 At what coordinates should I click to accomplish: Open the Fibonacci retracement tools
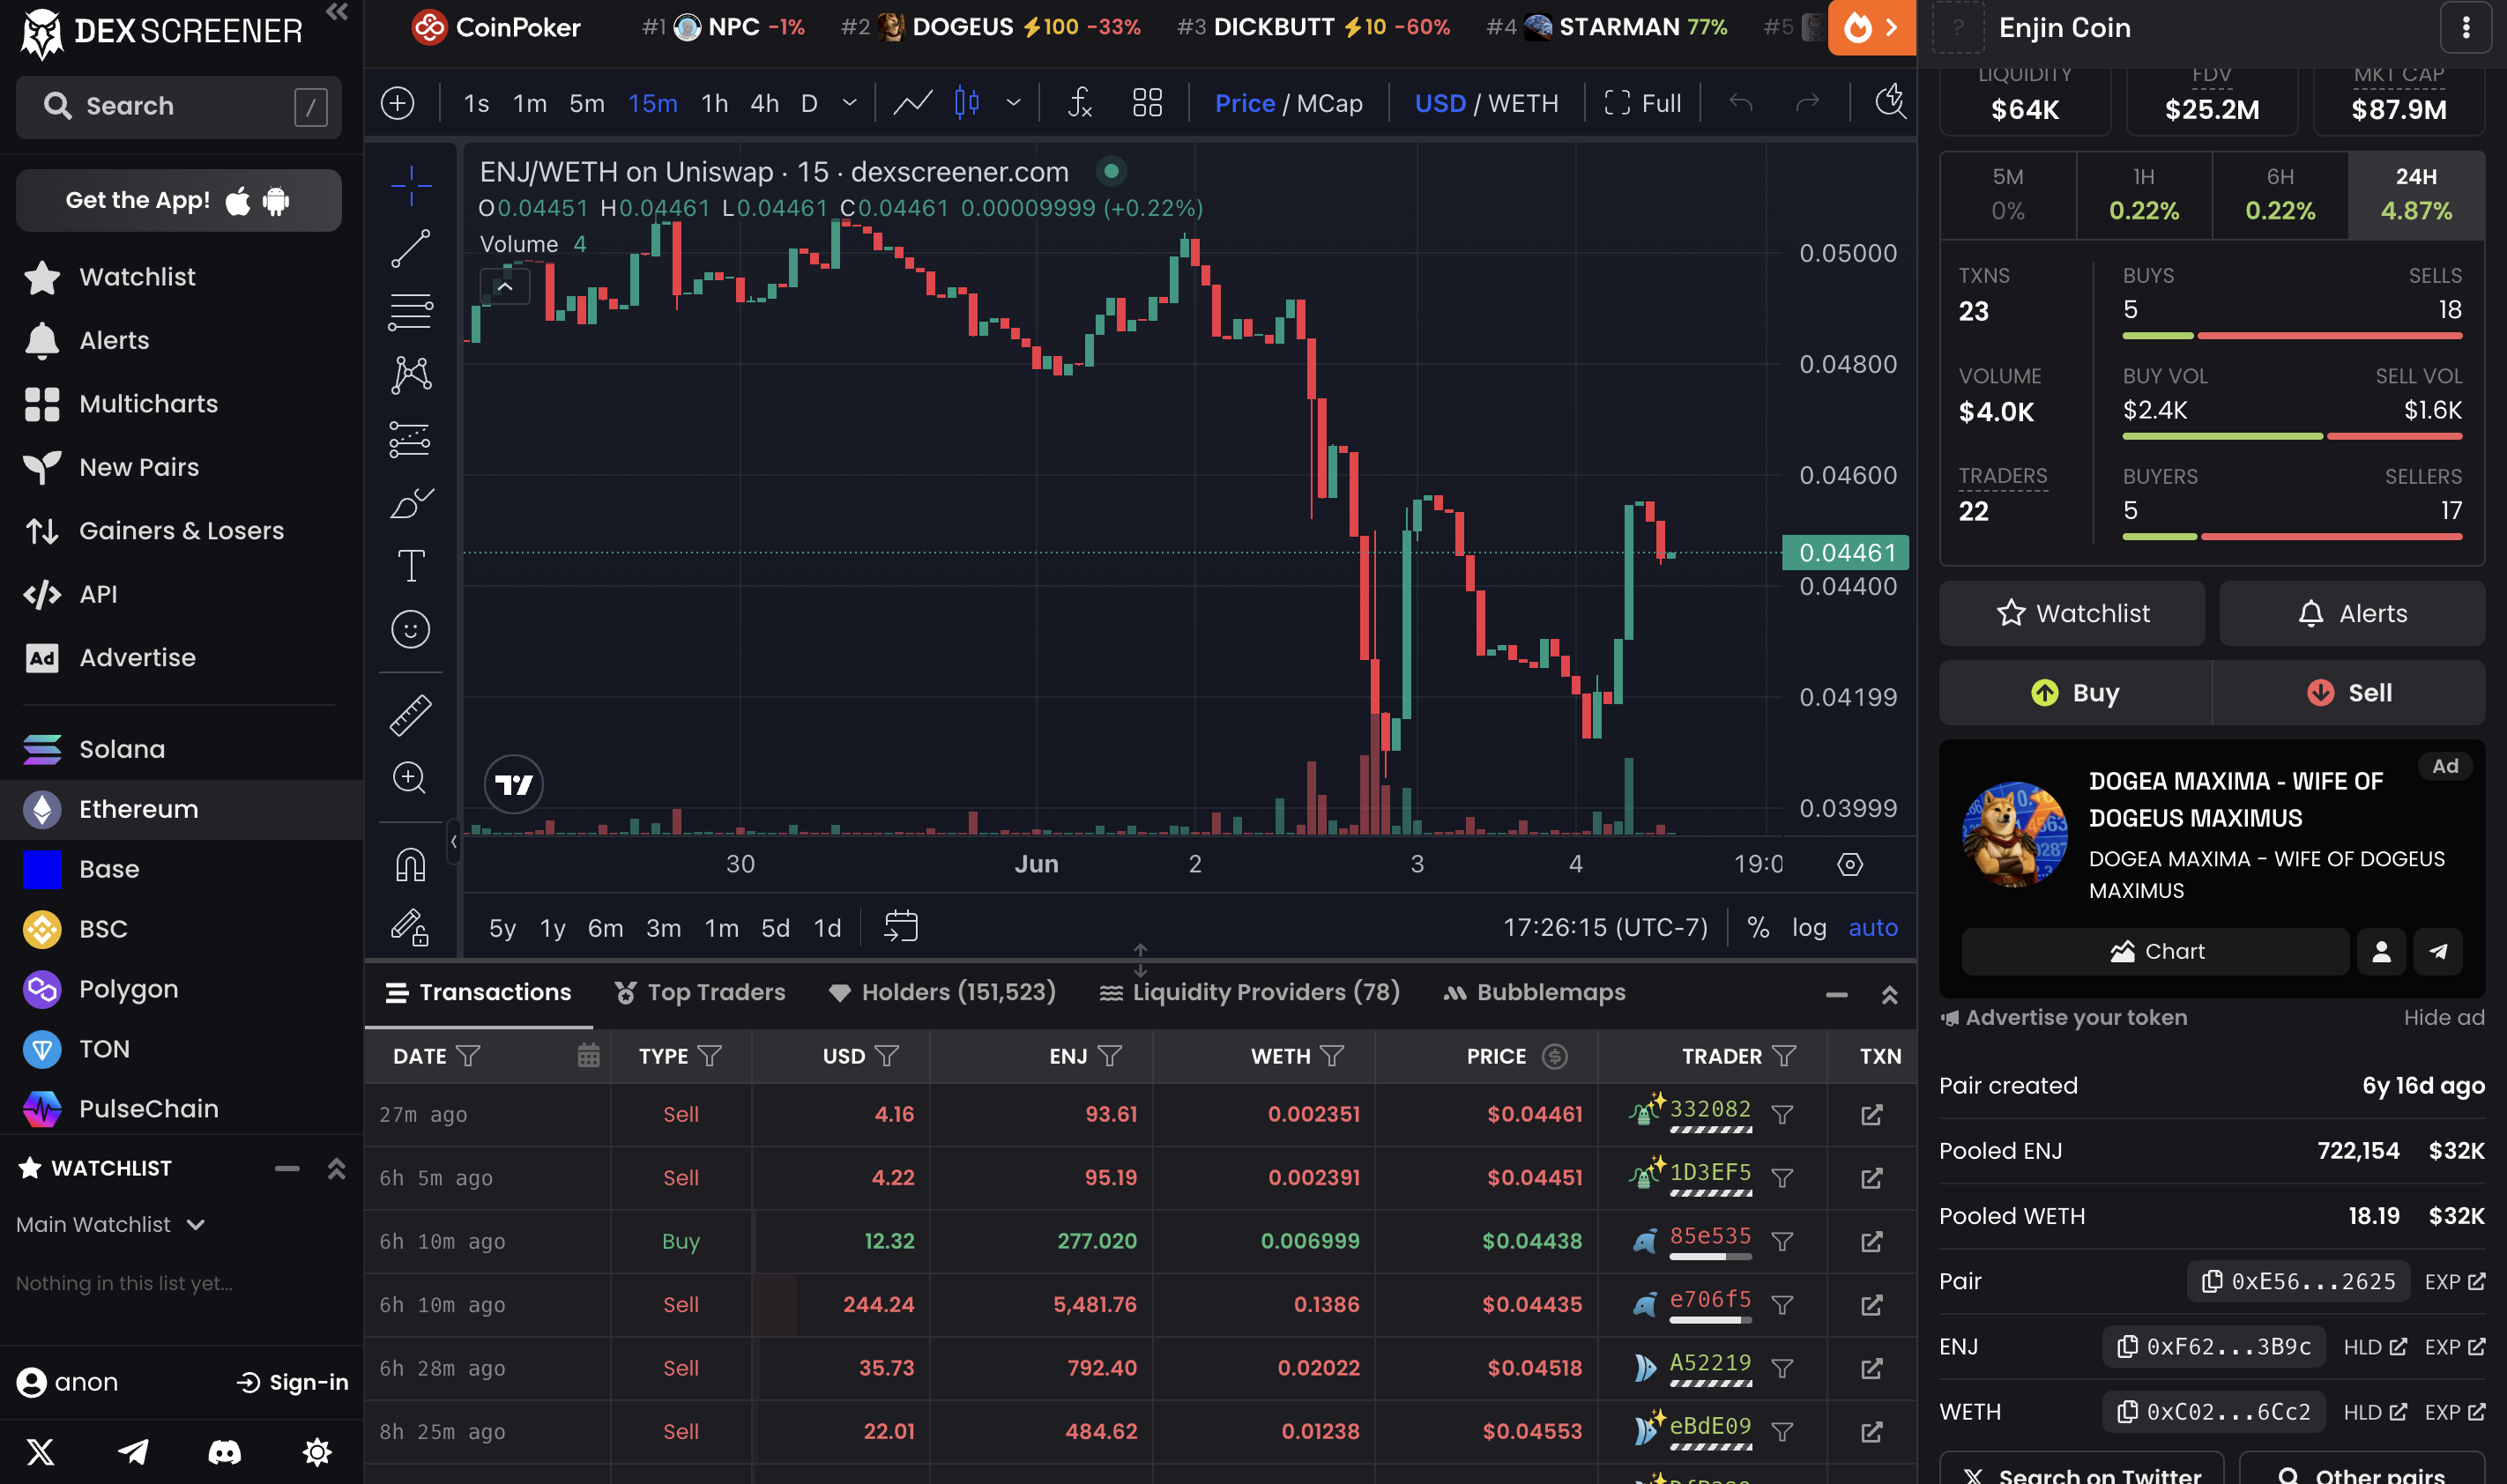[x=410, y=311]
